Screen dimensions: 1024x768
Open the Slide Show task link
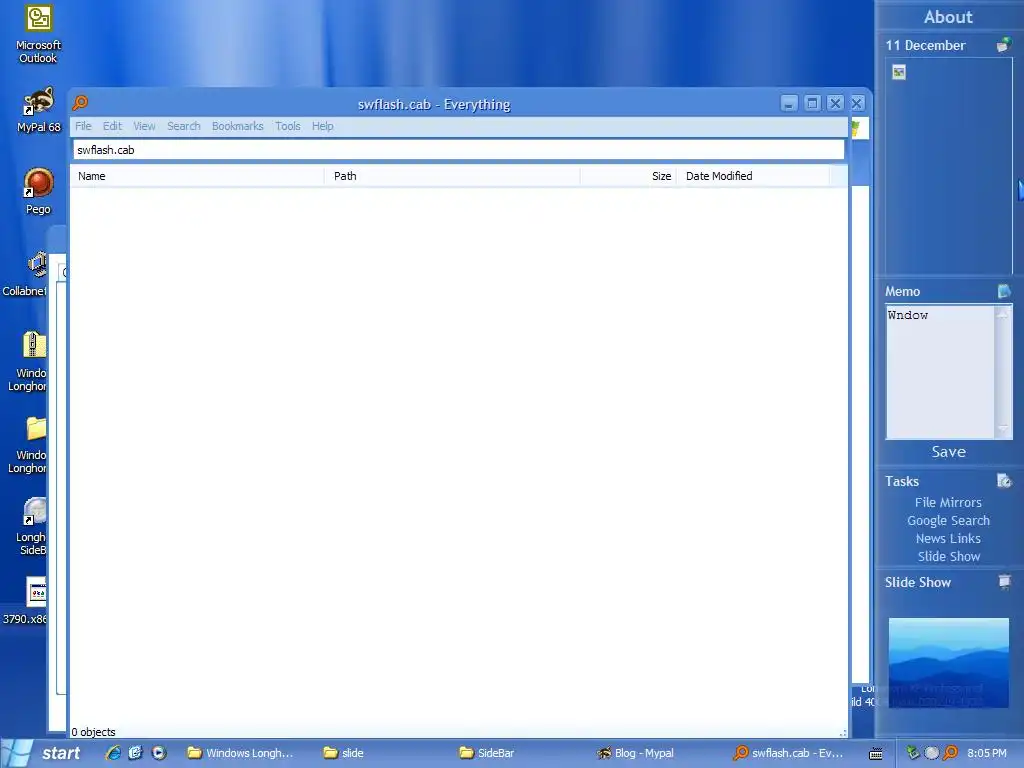point(949,556)
